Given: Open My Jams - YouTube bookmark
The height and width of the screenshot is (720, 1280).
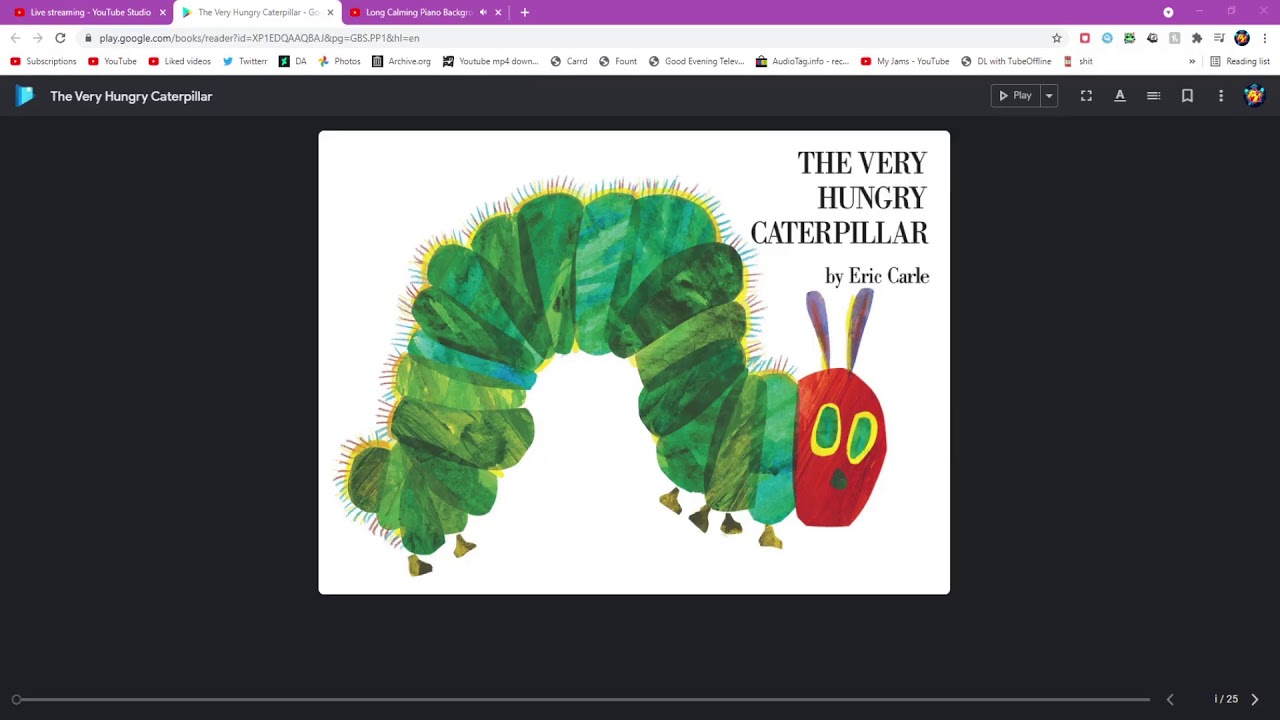Looking at the screenshot, I should point(905,61).
